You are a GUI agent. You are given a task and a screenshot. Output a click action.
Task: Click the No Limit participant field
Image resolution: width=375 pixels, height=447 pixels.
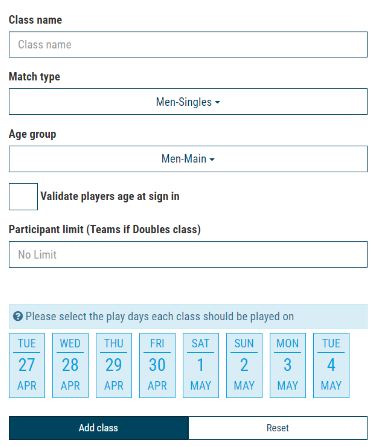click(188, 255)
